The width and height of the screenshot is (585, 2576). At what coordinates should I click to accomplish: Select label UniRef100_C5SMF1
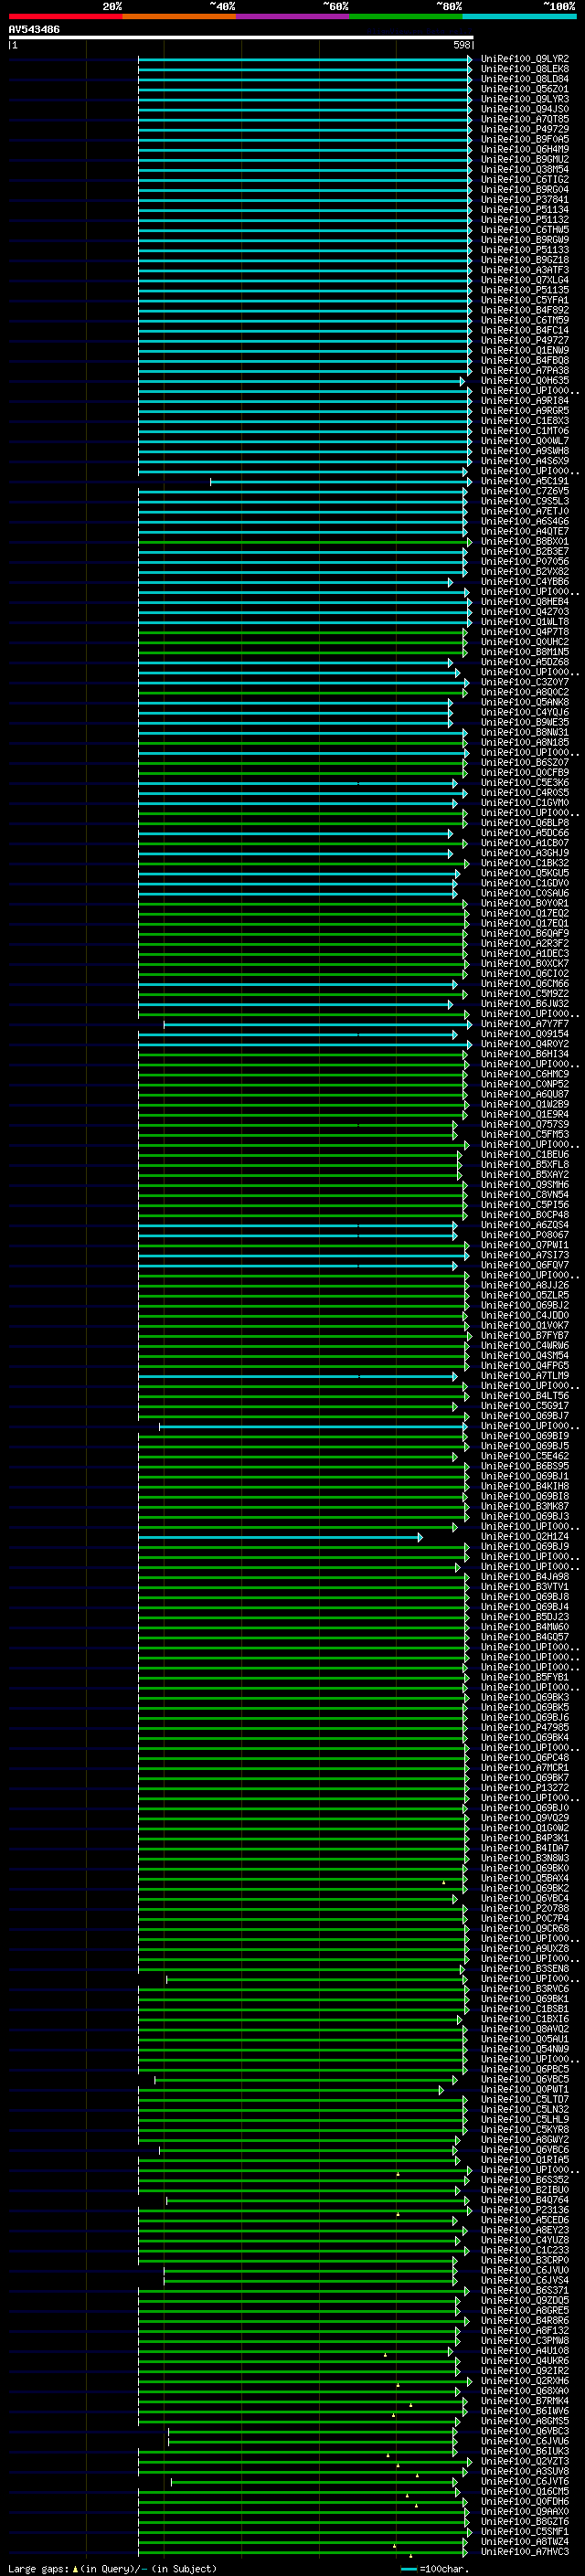pyautogui.click(x=525, y=2532)
